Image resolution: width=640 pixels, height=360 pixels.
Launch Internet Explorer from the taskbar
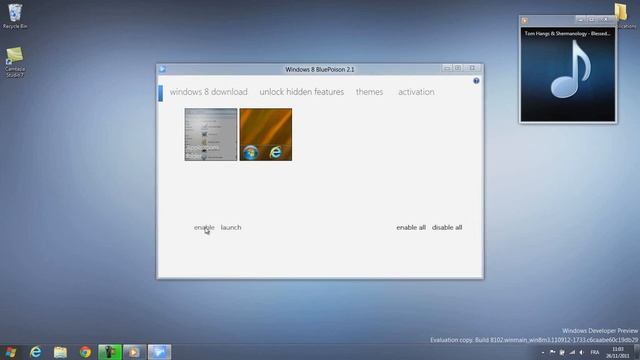point(36,352)
